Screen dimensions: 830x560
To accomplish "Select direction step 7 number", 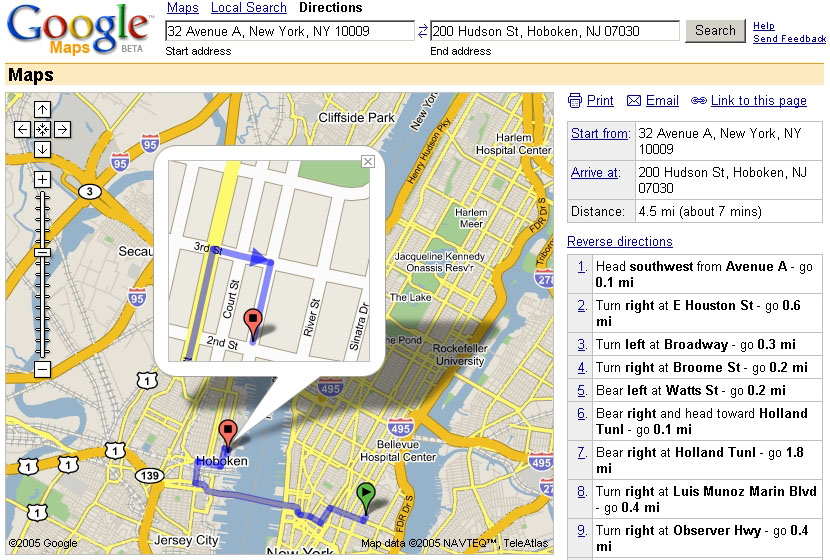I will 582,453.
